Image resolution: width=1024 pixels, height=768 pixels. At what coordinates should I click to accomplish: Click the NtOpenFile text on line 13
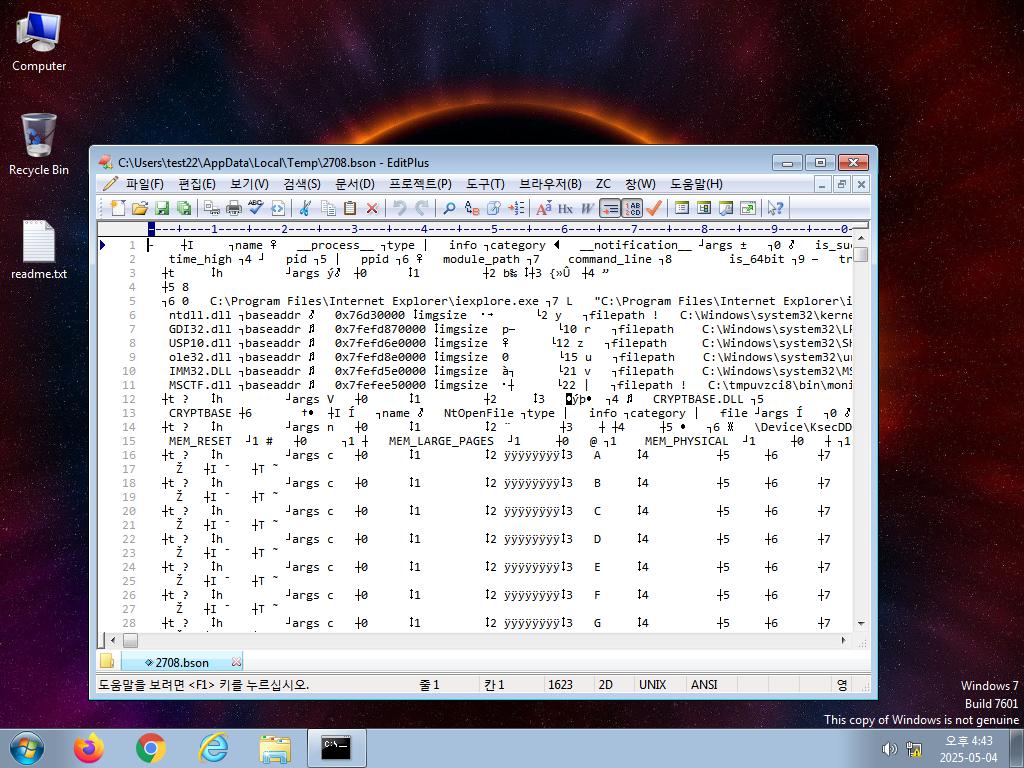[479, 413]
